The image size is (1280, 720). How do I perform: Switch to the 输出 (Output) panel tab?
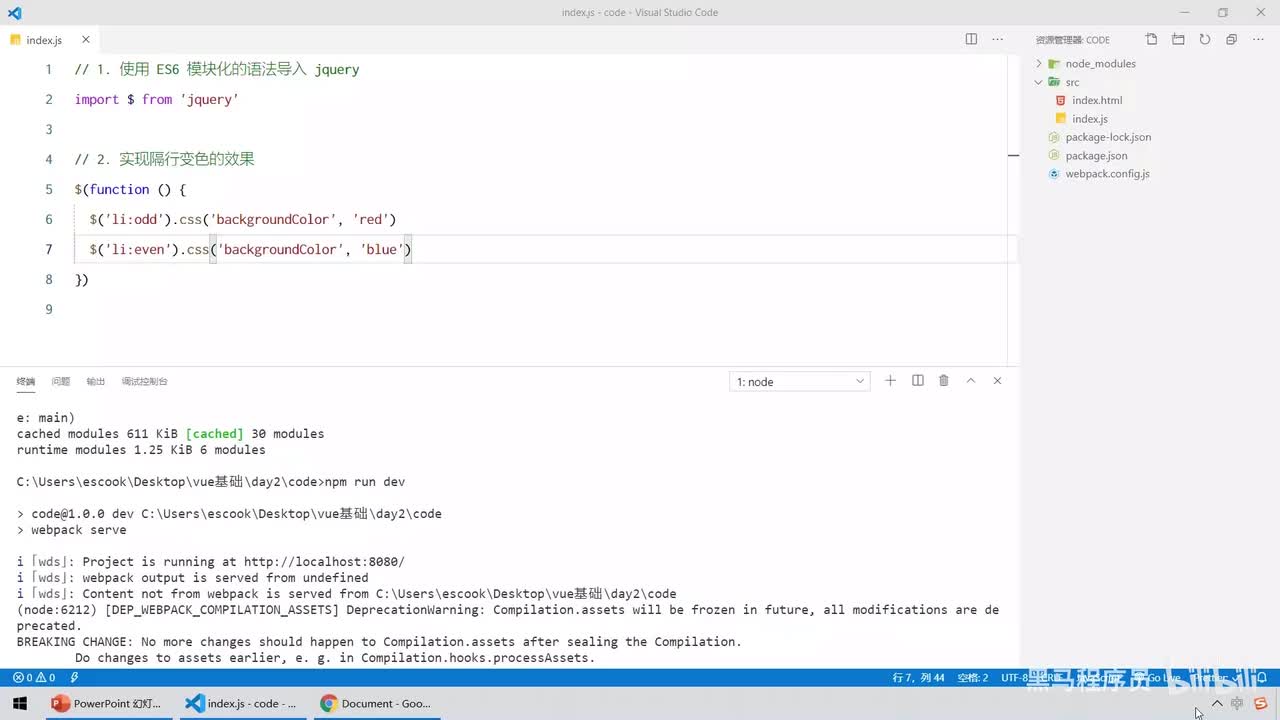tap(95, 381)
